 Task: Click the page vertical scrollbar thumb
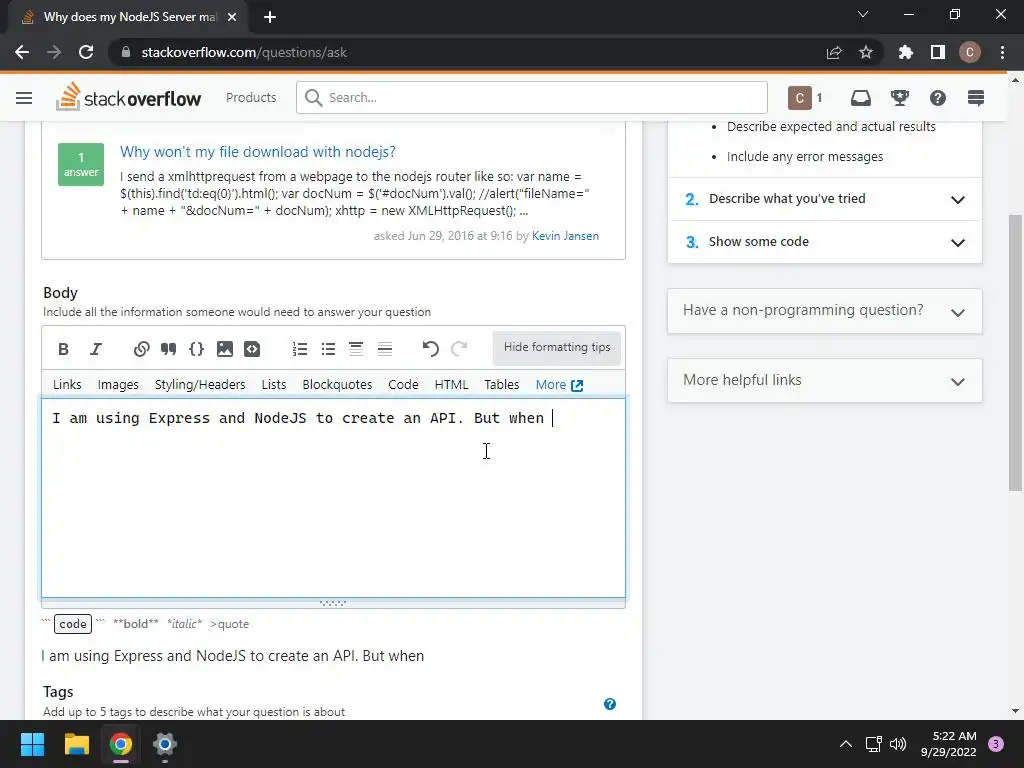(1015, 353)
